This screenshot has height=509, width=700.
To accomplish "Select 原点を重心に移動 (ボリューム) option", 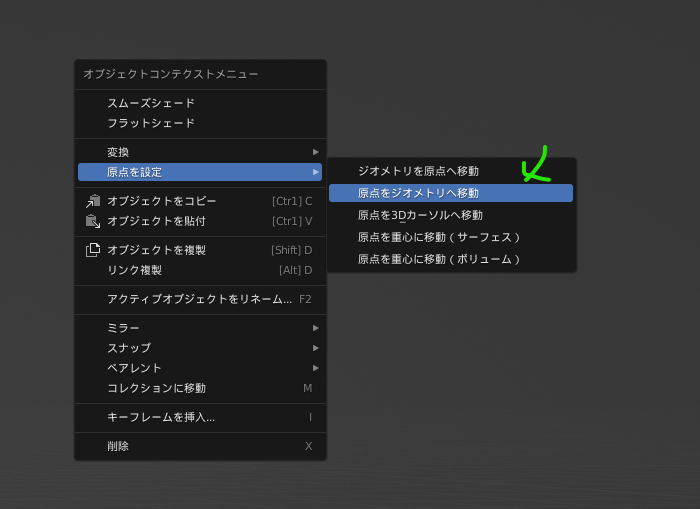I will click(x=451, y=259).
